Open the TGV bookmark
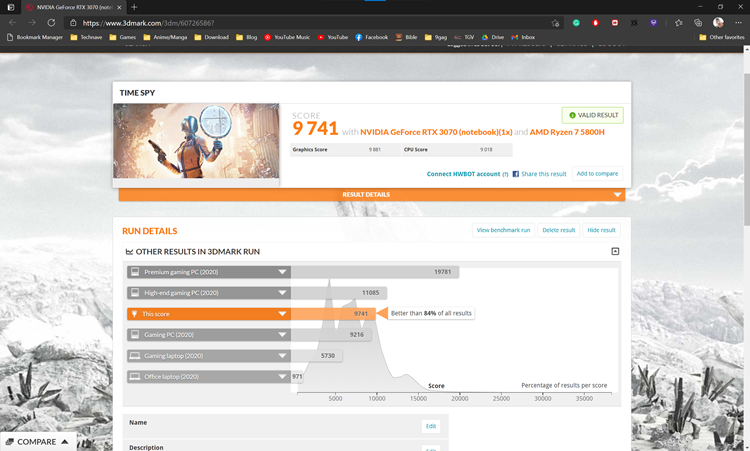This screenshot has width=750, height=451. pyautogui.click(x=464, y=37)
